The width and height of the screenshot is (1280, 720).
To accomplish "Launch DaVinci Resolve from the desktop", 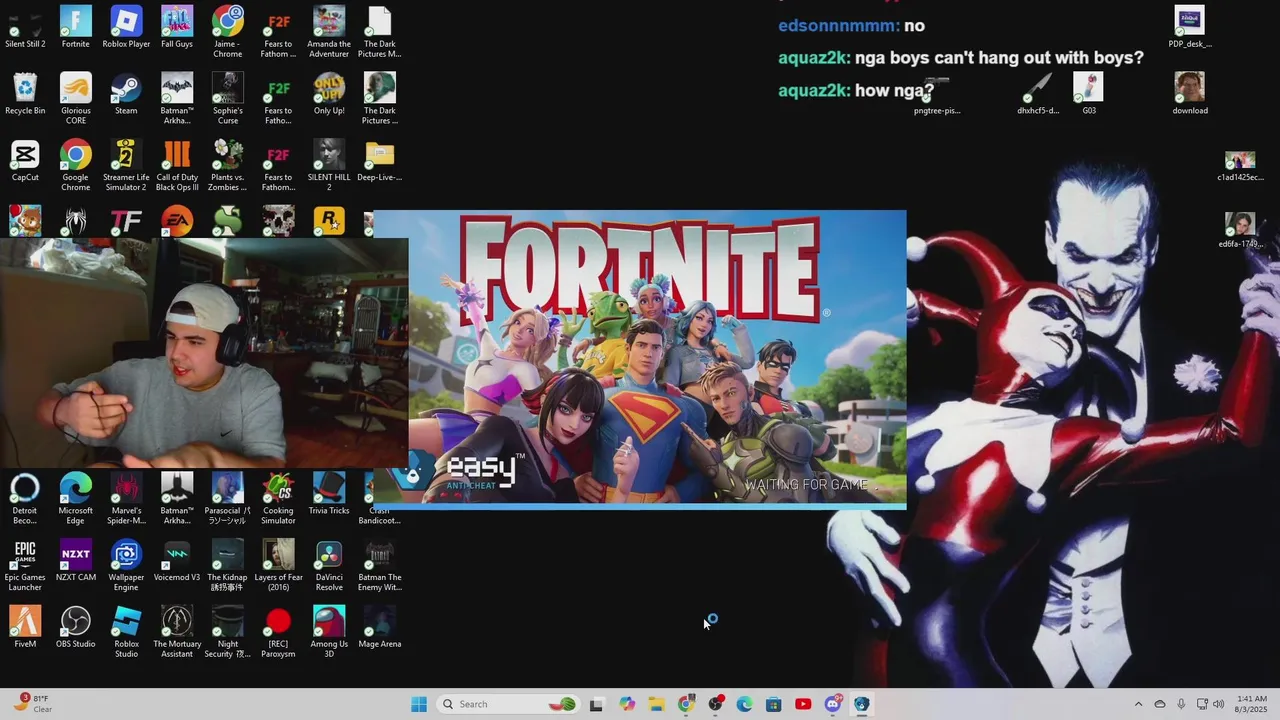I will [329, 565].
